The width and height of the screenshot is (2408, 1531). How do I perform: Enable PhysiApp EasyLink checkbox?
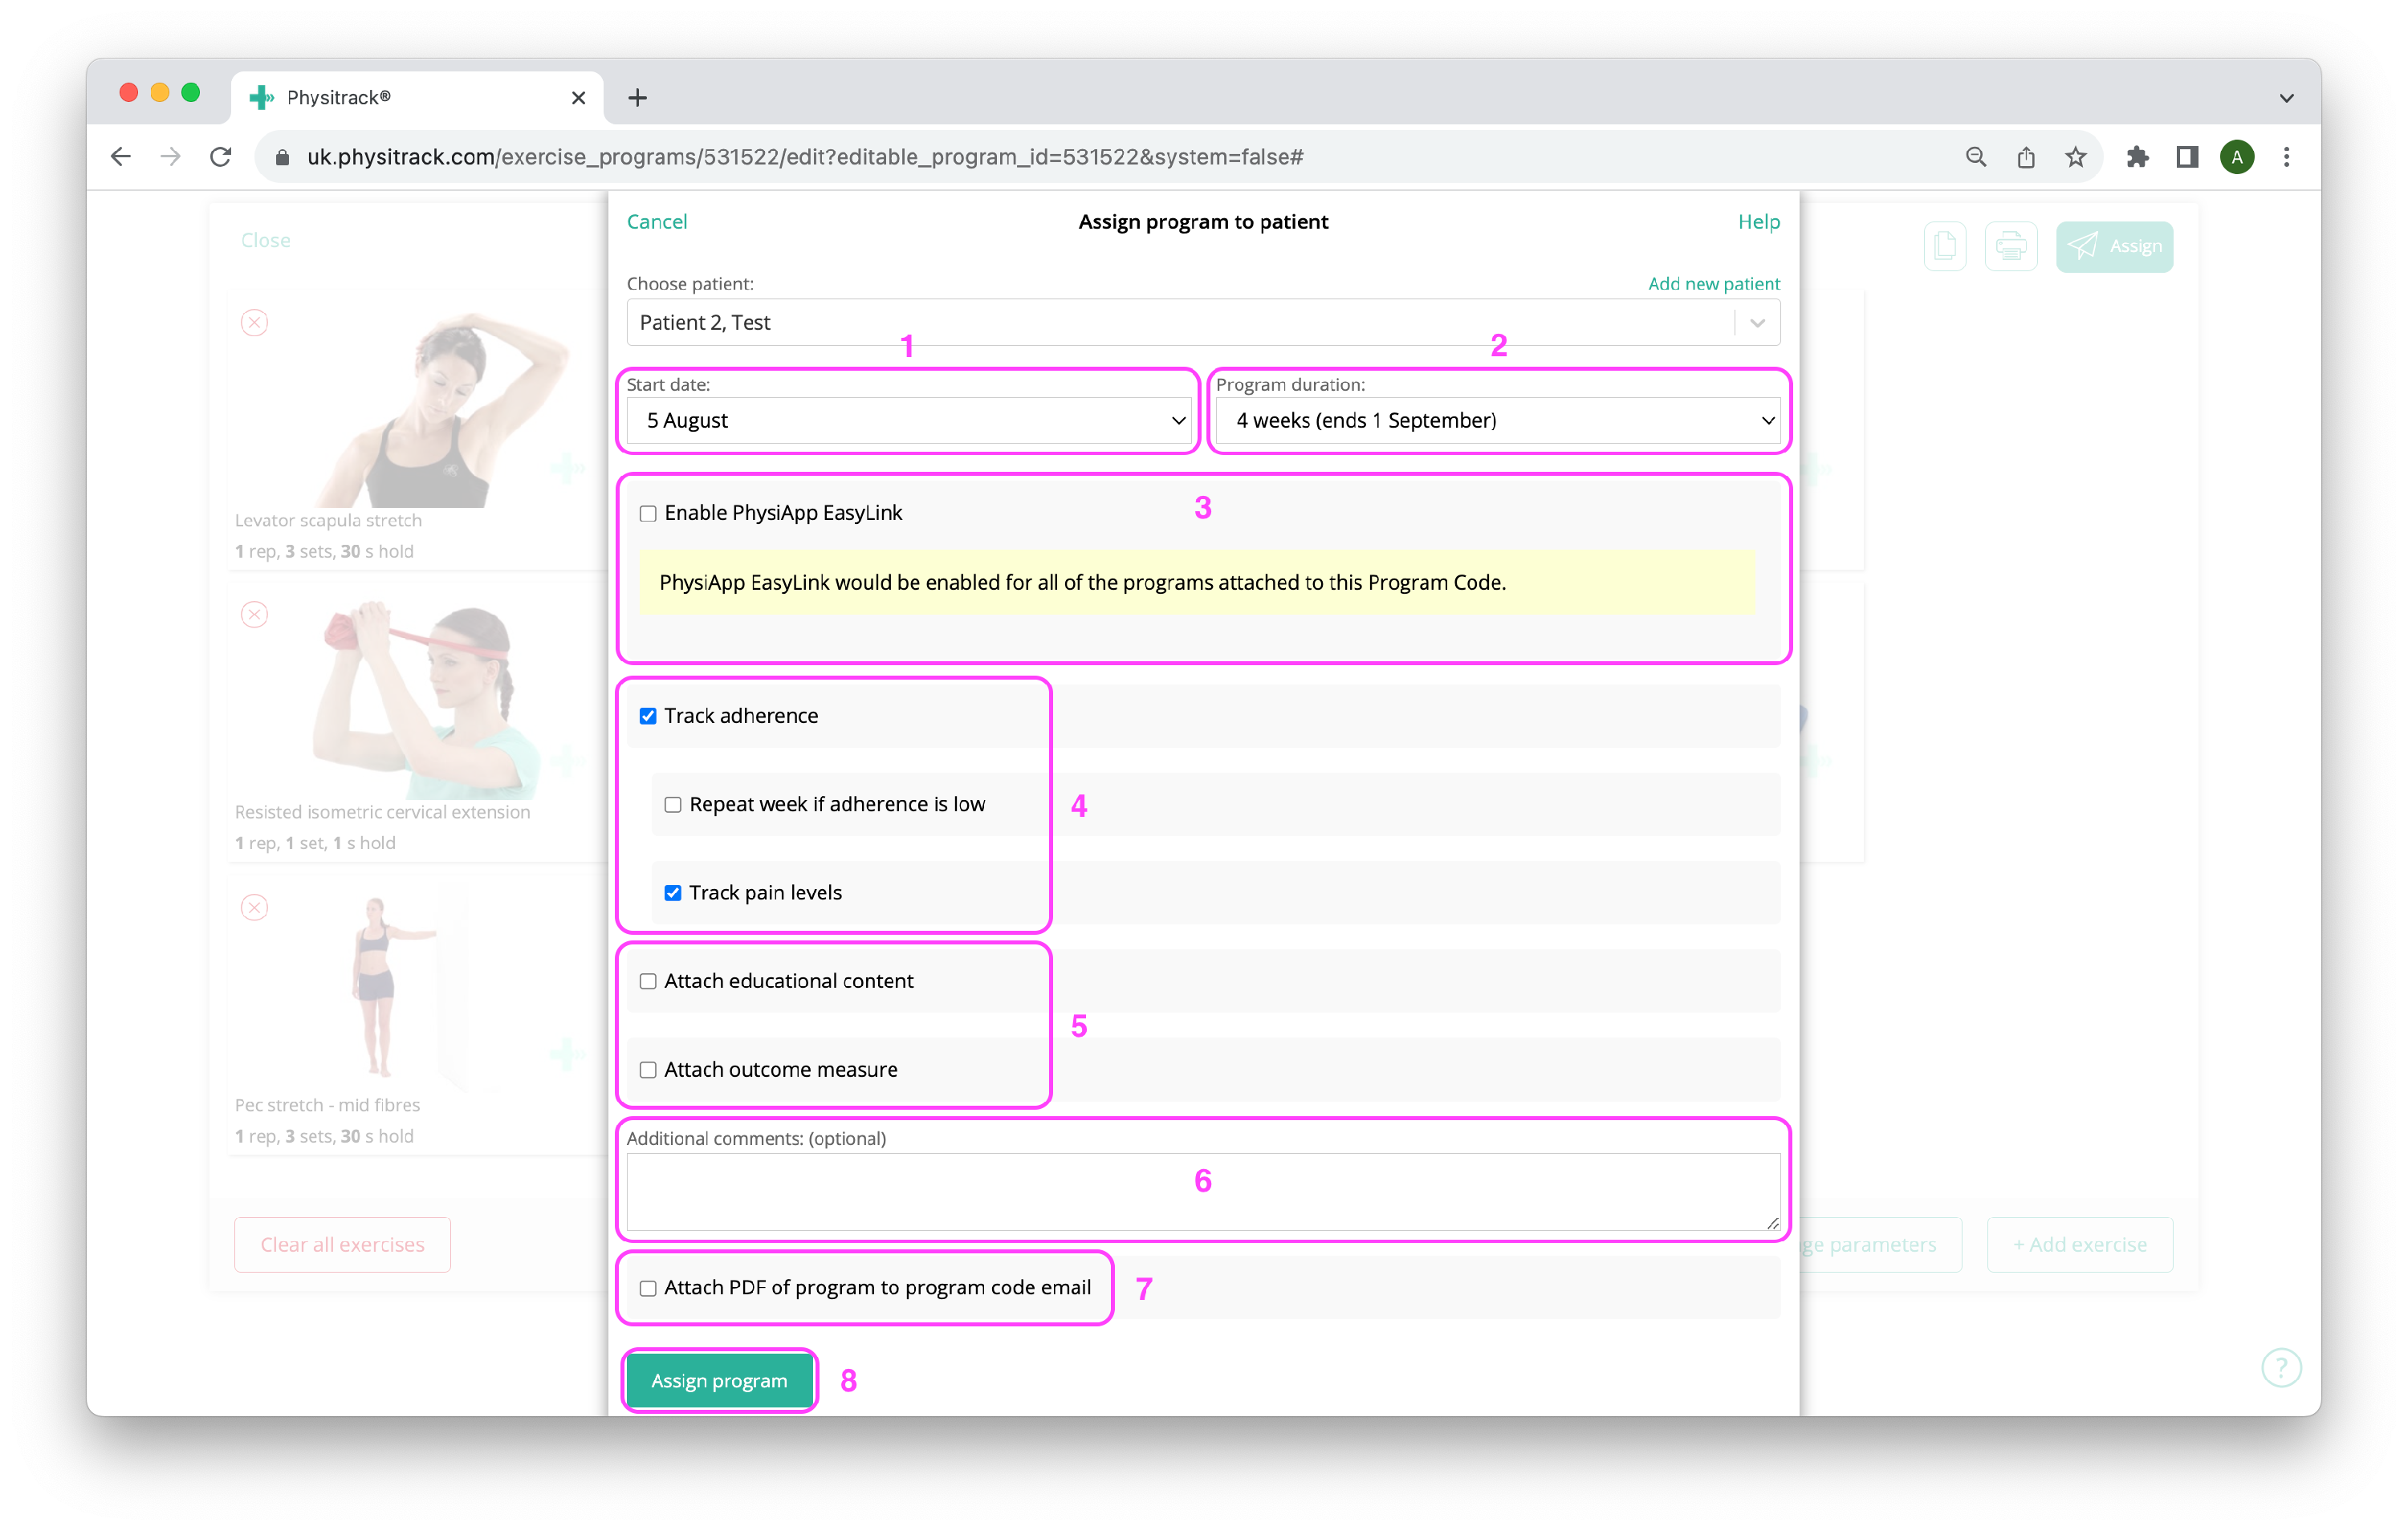click(648, 513)
